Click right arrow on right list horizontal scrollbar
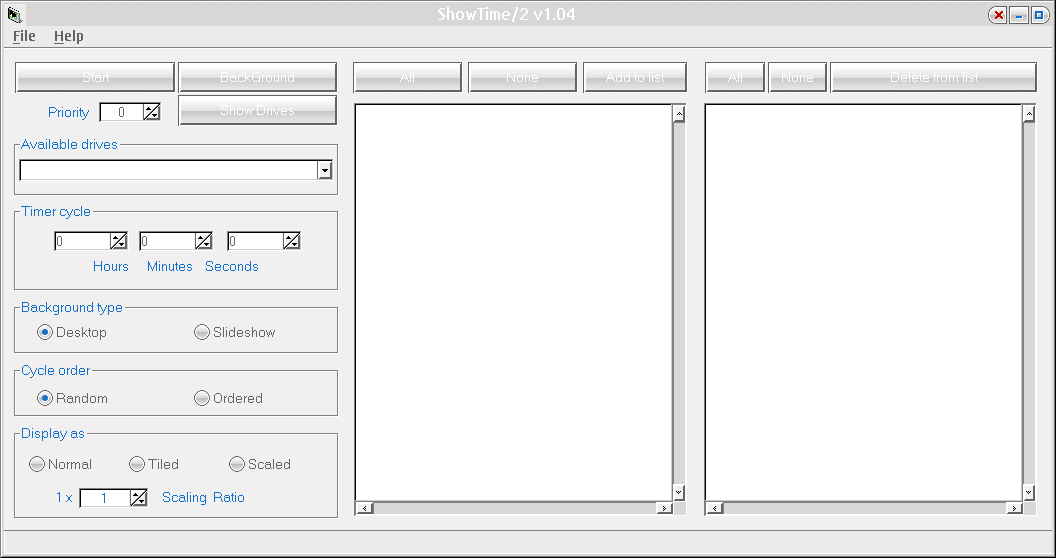The image size is (1056, 558). tap(1014, 508)
